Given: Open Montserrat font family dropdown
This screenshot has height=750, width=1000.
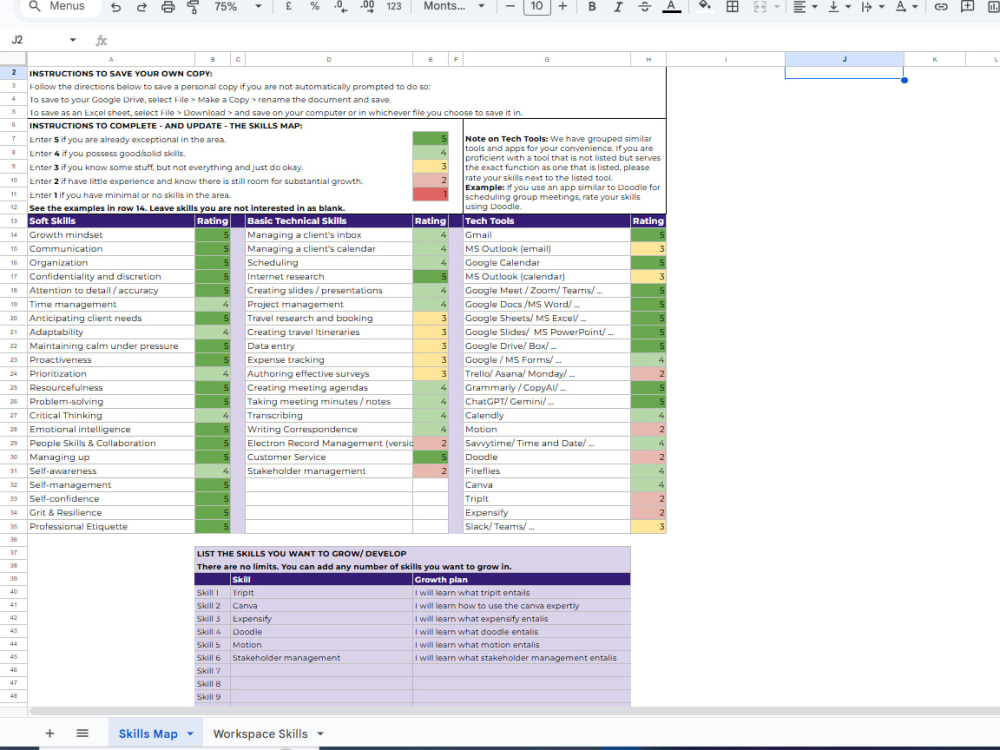Looking at the screenshot, I should (x=453, y=6).
